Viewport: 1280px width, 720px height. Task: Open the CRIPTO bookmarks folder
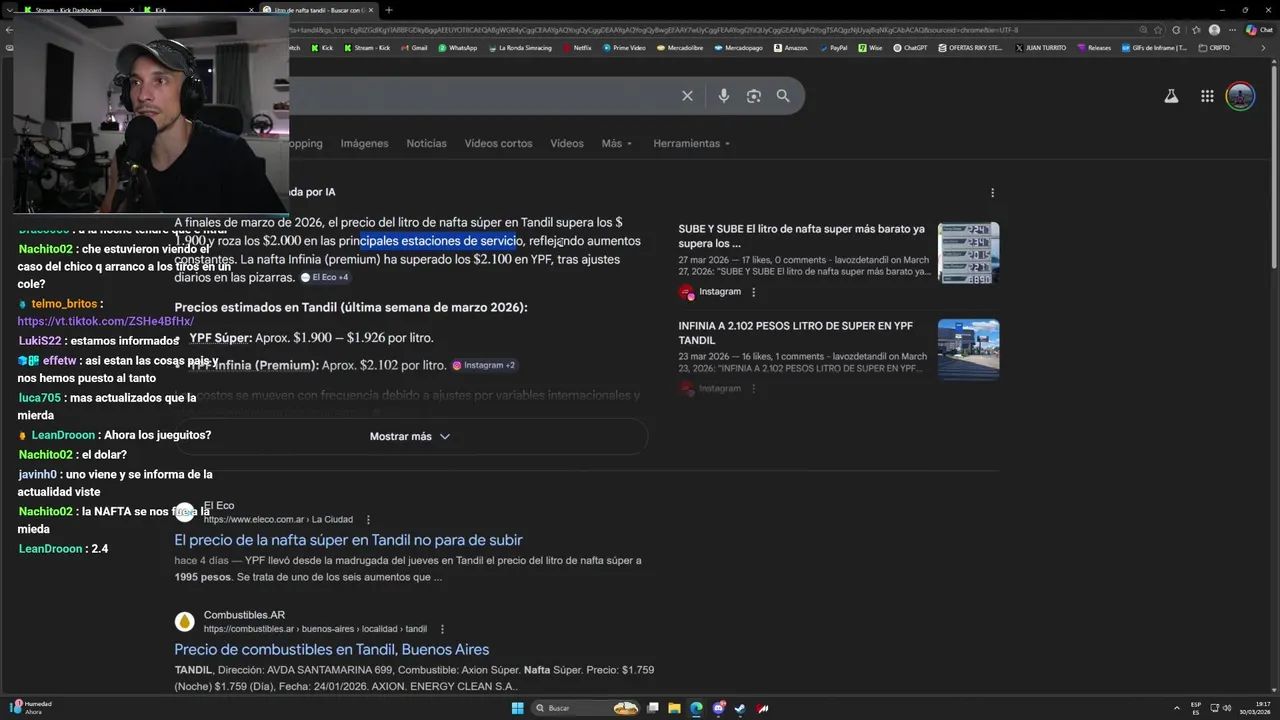(x=1214, y=47)
